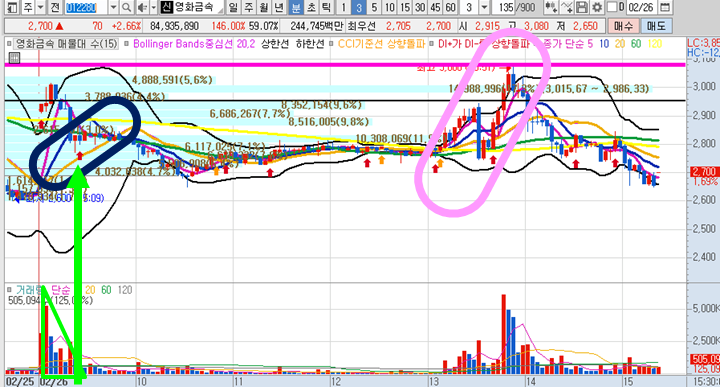Select the 15-minute interval button

click(405, 7)
